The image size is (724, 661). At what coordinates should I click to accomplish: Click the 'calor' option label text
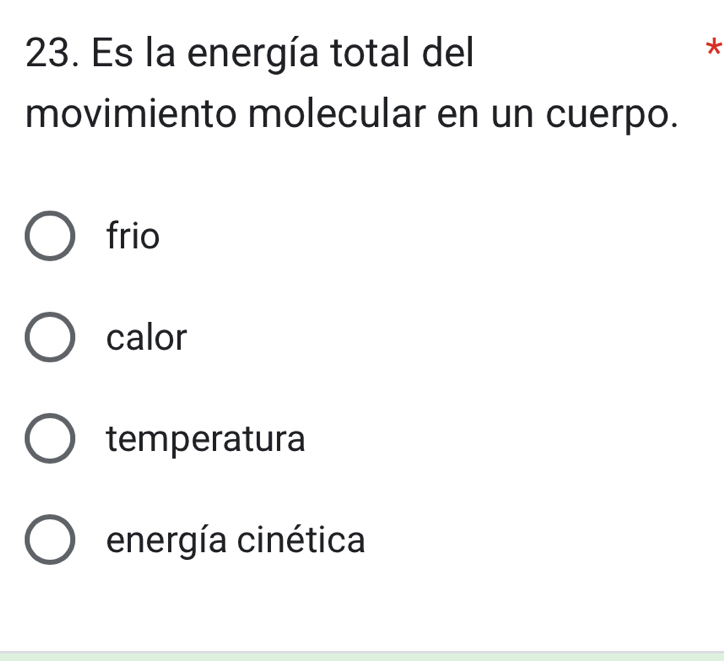click(147, 338)
